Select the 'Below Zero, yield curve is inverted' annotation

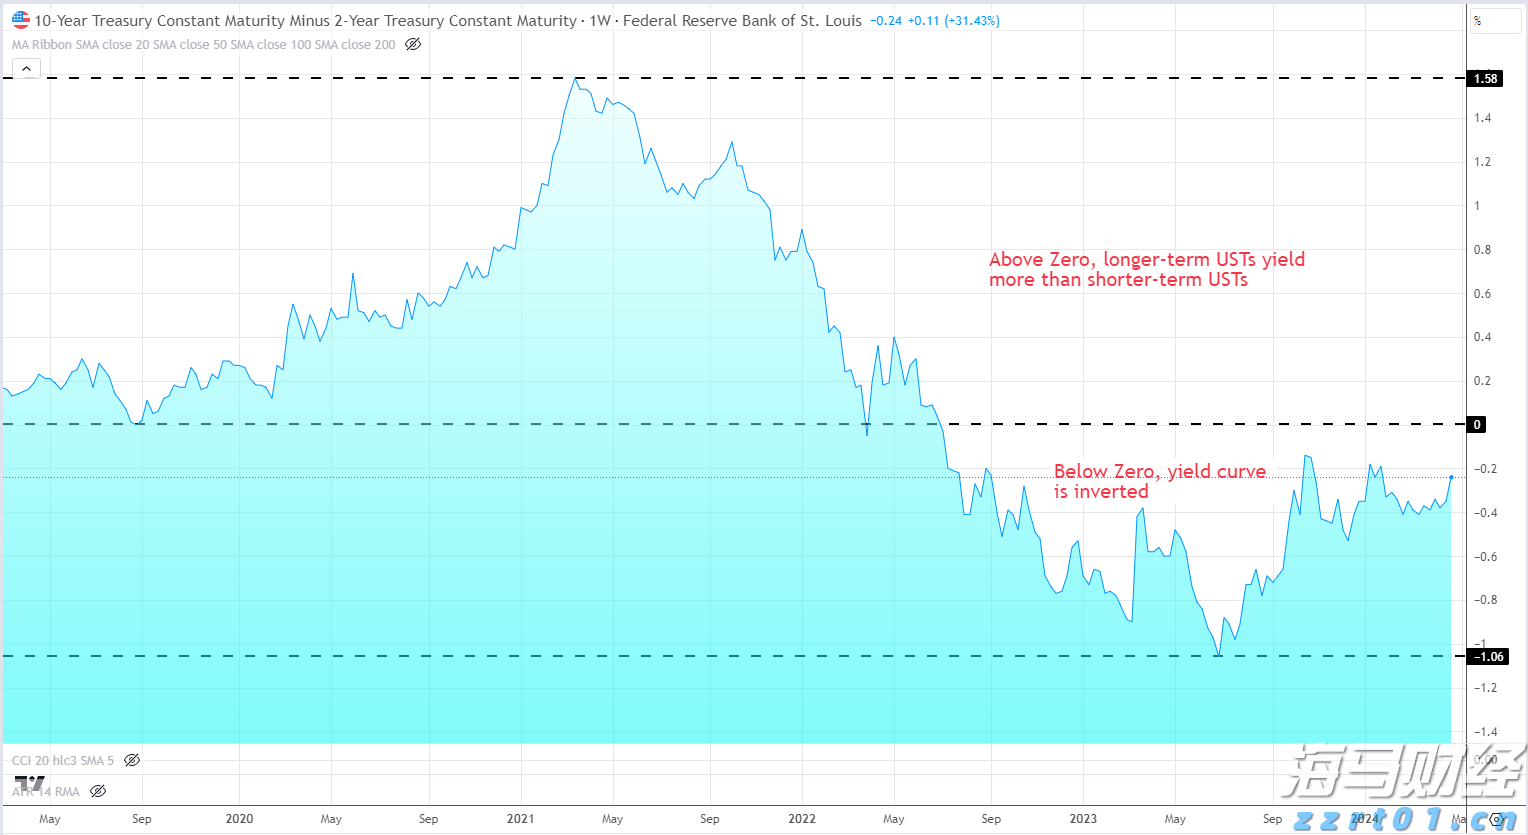tap(1160, 481)
